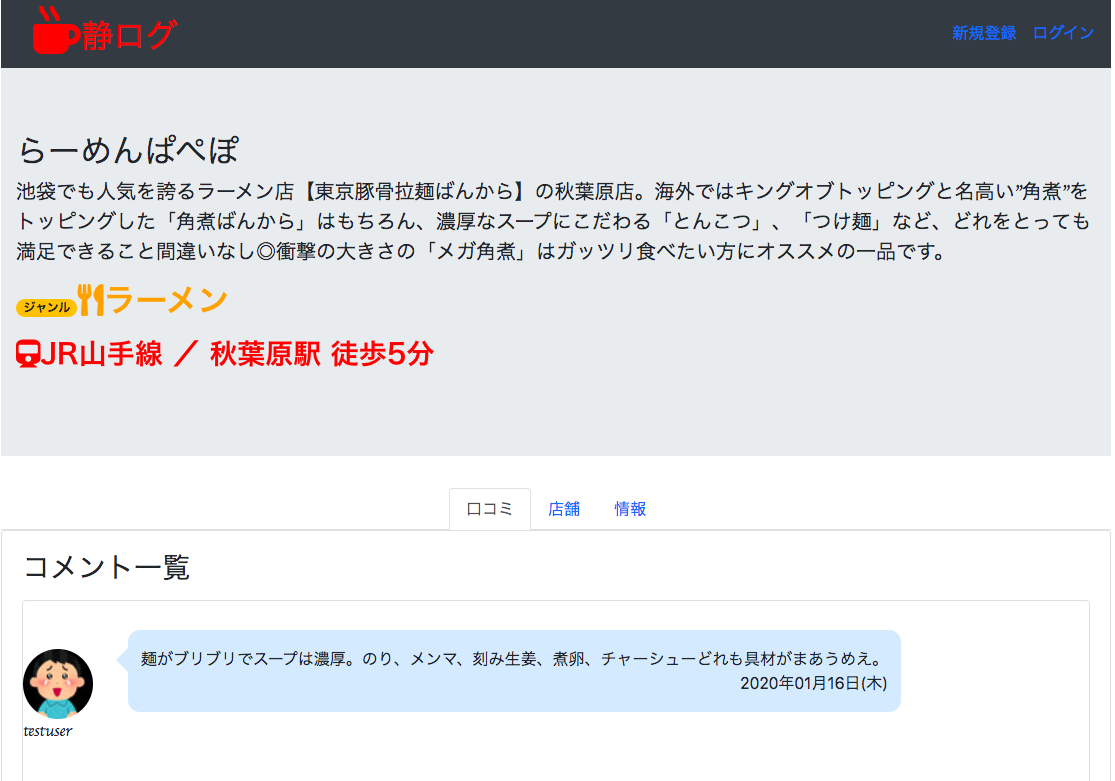Select the 口コミ tab

coord(490,509)
